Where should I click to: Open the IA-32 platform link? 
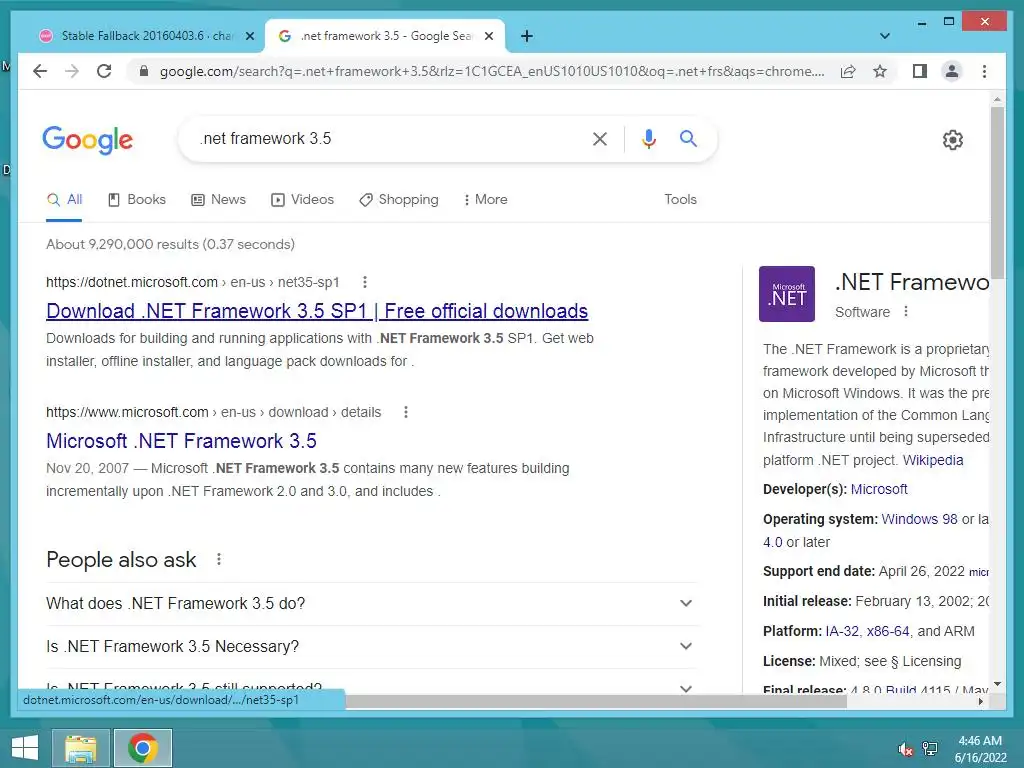(x=842, y=632)
